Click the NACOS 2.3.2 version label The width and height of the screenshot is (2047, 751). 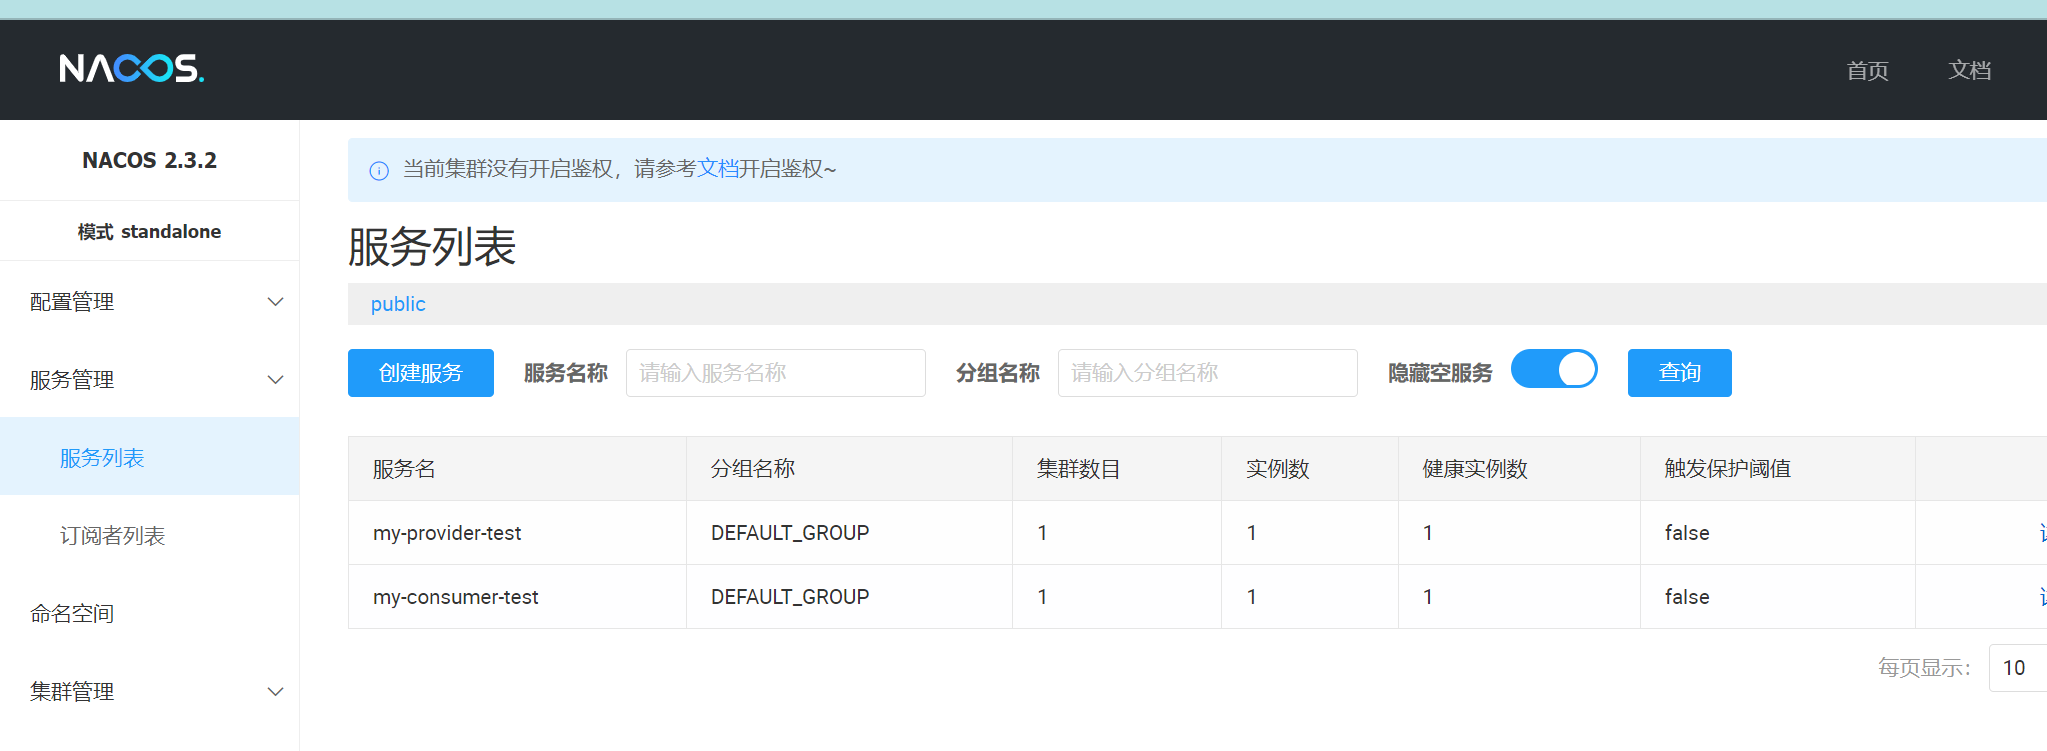149,160
